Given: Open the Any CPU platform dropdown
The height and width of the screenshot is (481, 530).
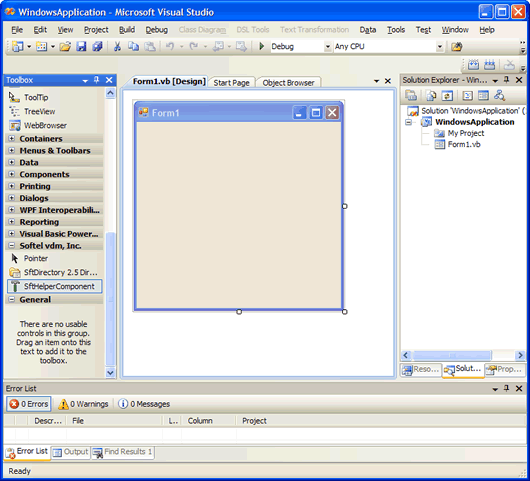Looking at the screenshot, I should pos(439,47).
